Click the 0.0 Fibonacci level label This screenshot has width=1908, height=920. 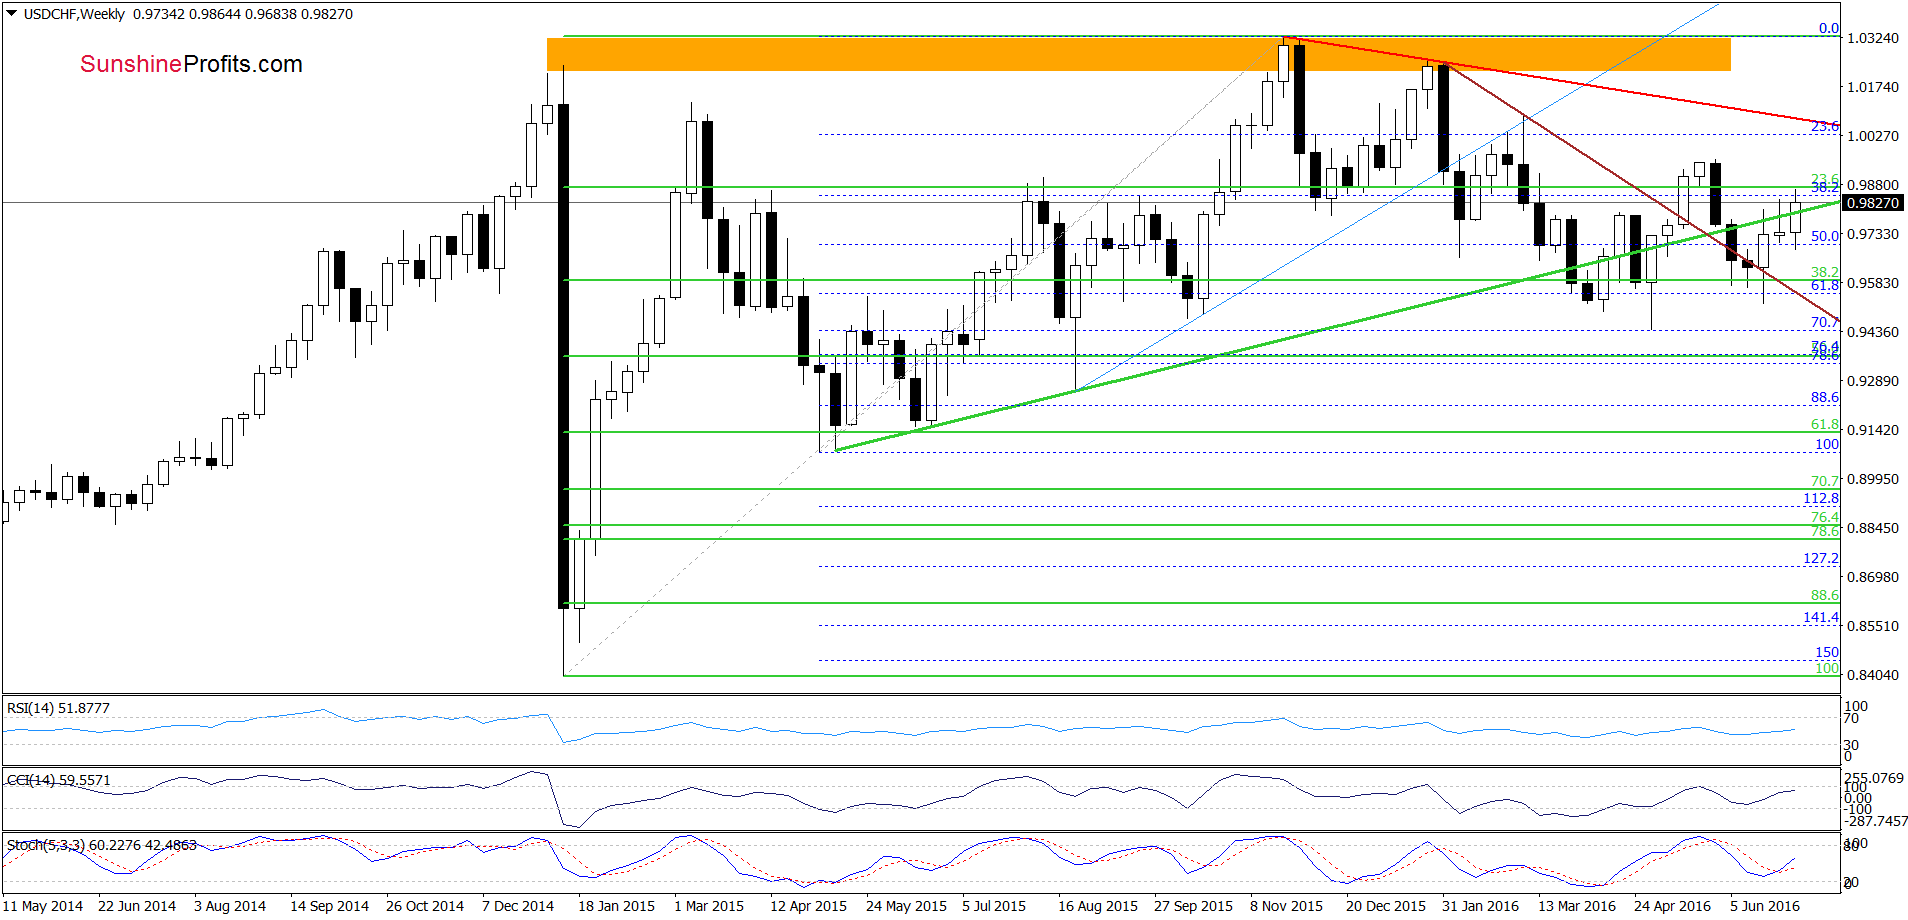pyautogui.click(x=1829, y=28)
